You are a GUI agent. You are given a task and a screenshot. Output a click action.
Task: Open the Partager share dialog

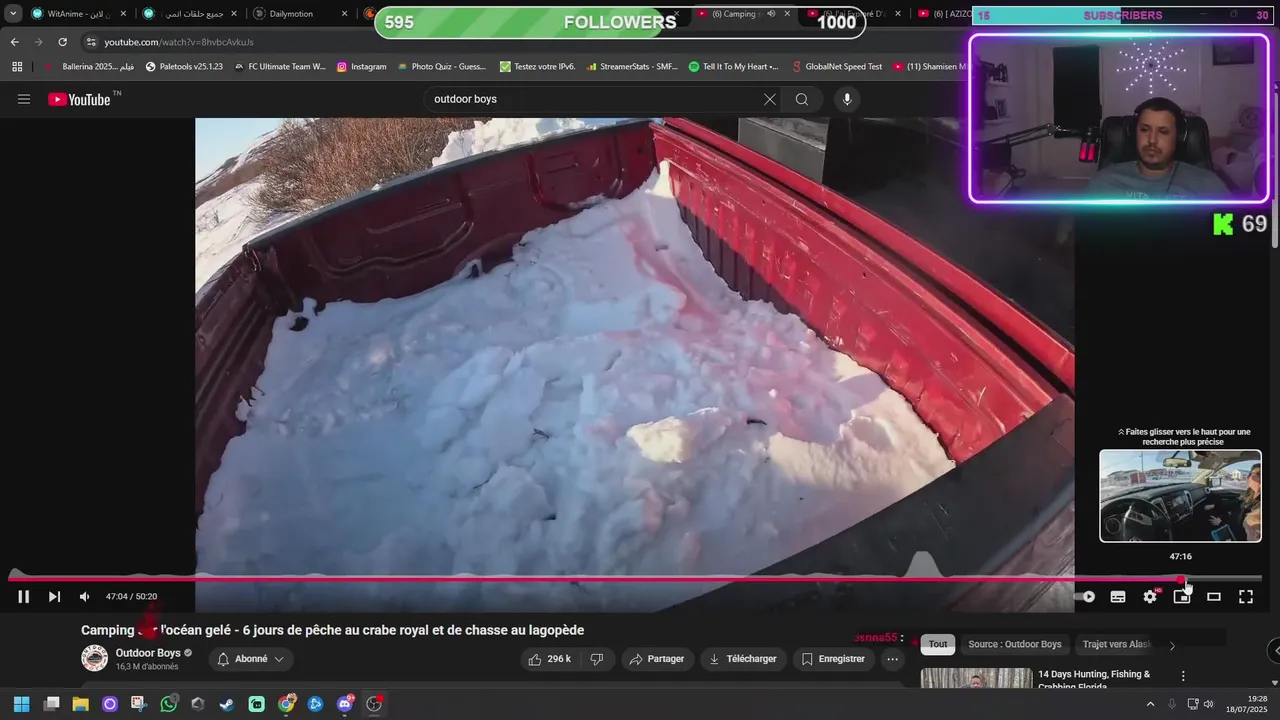click(657, 659)
